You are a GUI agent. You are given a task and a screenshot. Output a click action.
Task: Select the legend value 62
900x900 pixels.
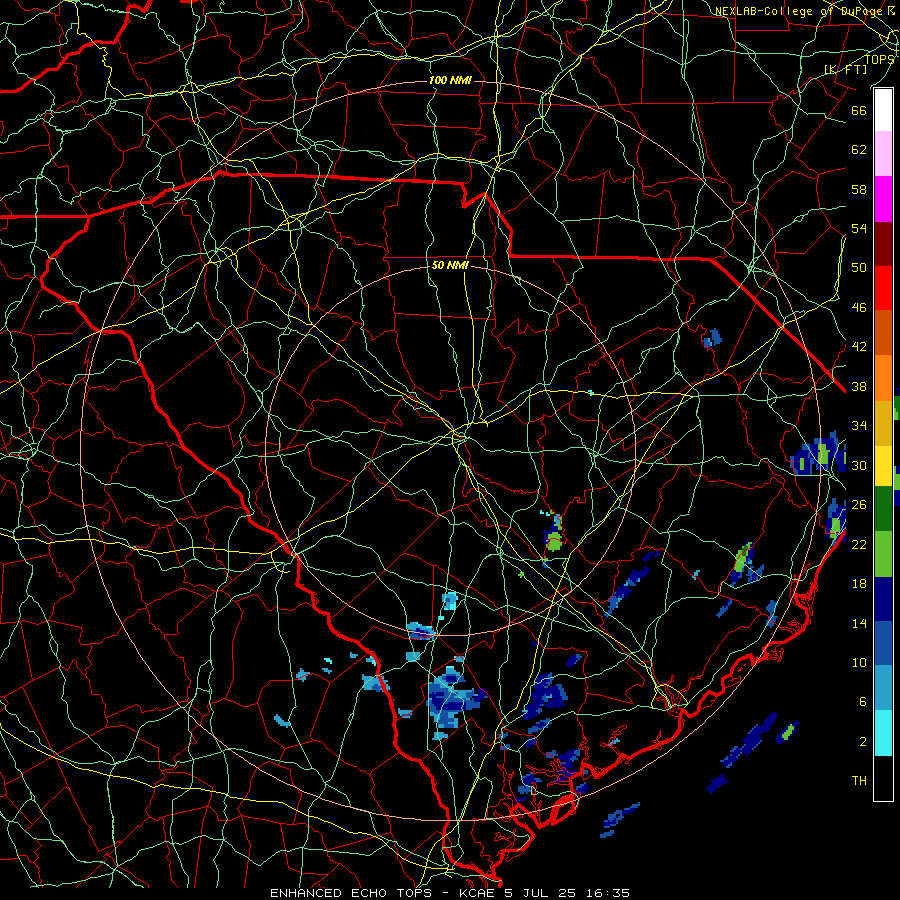click(x=859, y=150)
